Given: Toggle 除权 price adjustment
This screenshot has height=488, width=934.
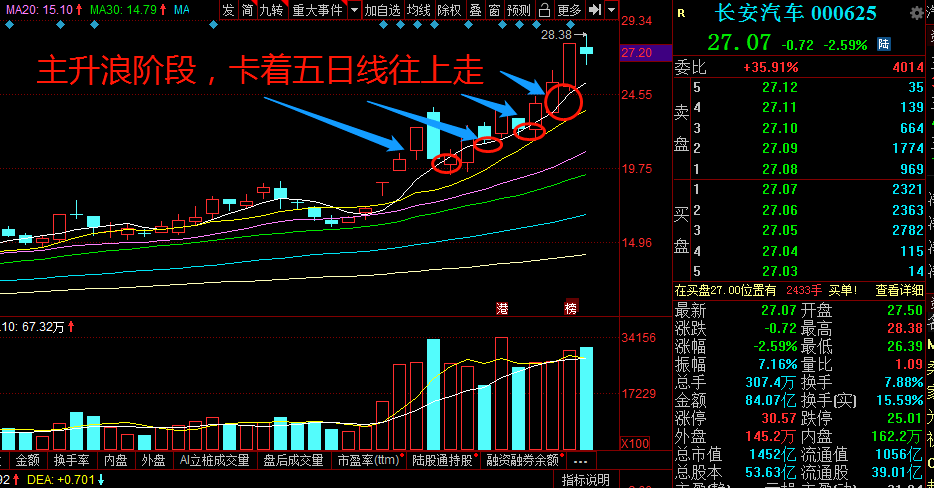Looking at the screenshot, I should (x=449, y=10).
